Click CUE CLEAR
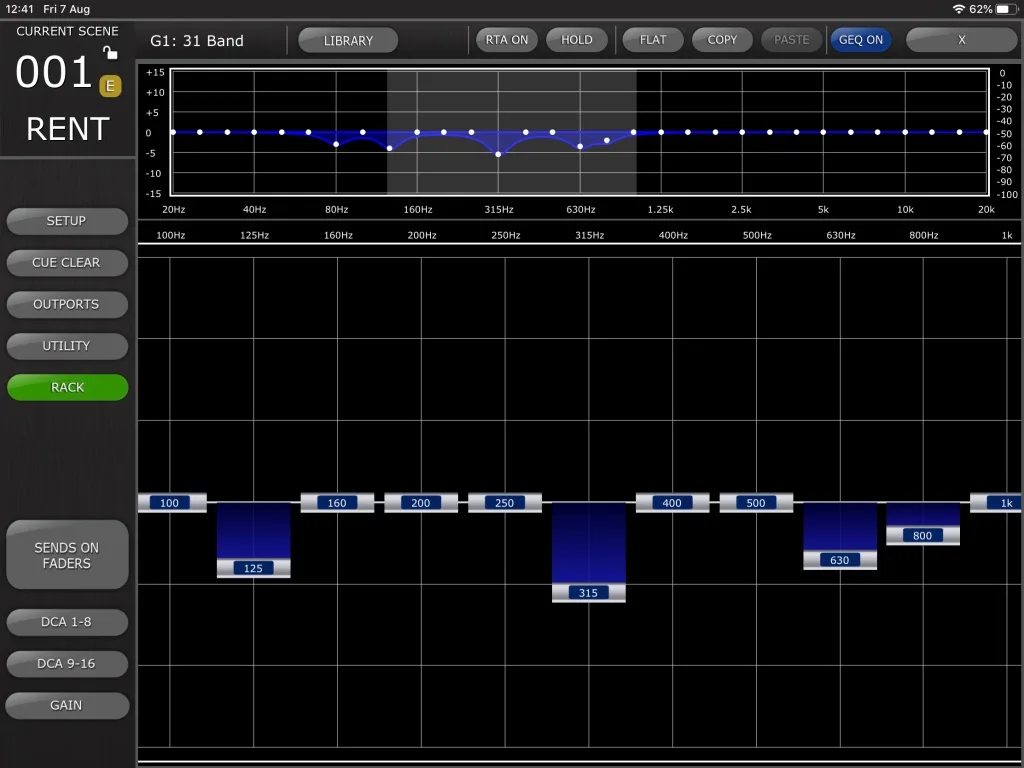 pyautogui.click(x=67, y=263)
